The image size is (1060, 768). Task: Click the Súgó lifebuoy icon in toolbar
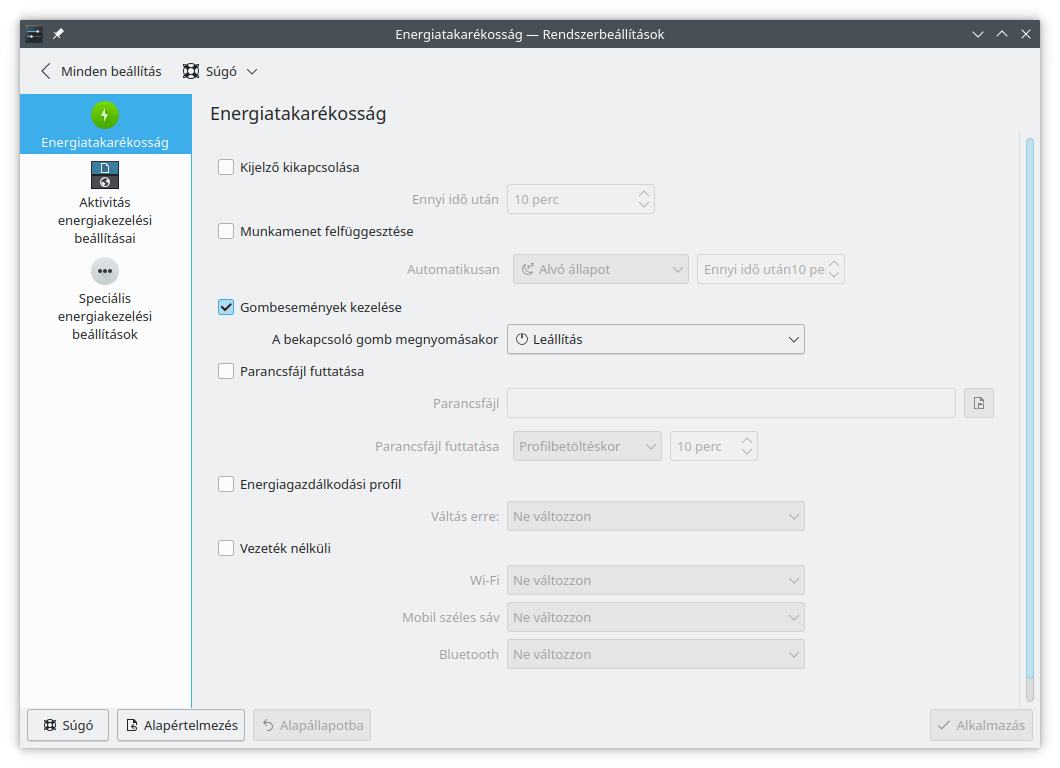(191, 72)
